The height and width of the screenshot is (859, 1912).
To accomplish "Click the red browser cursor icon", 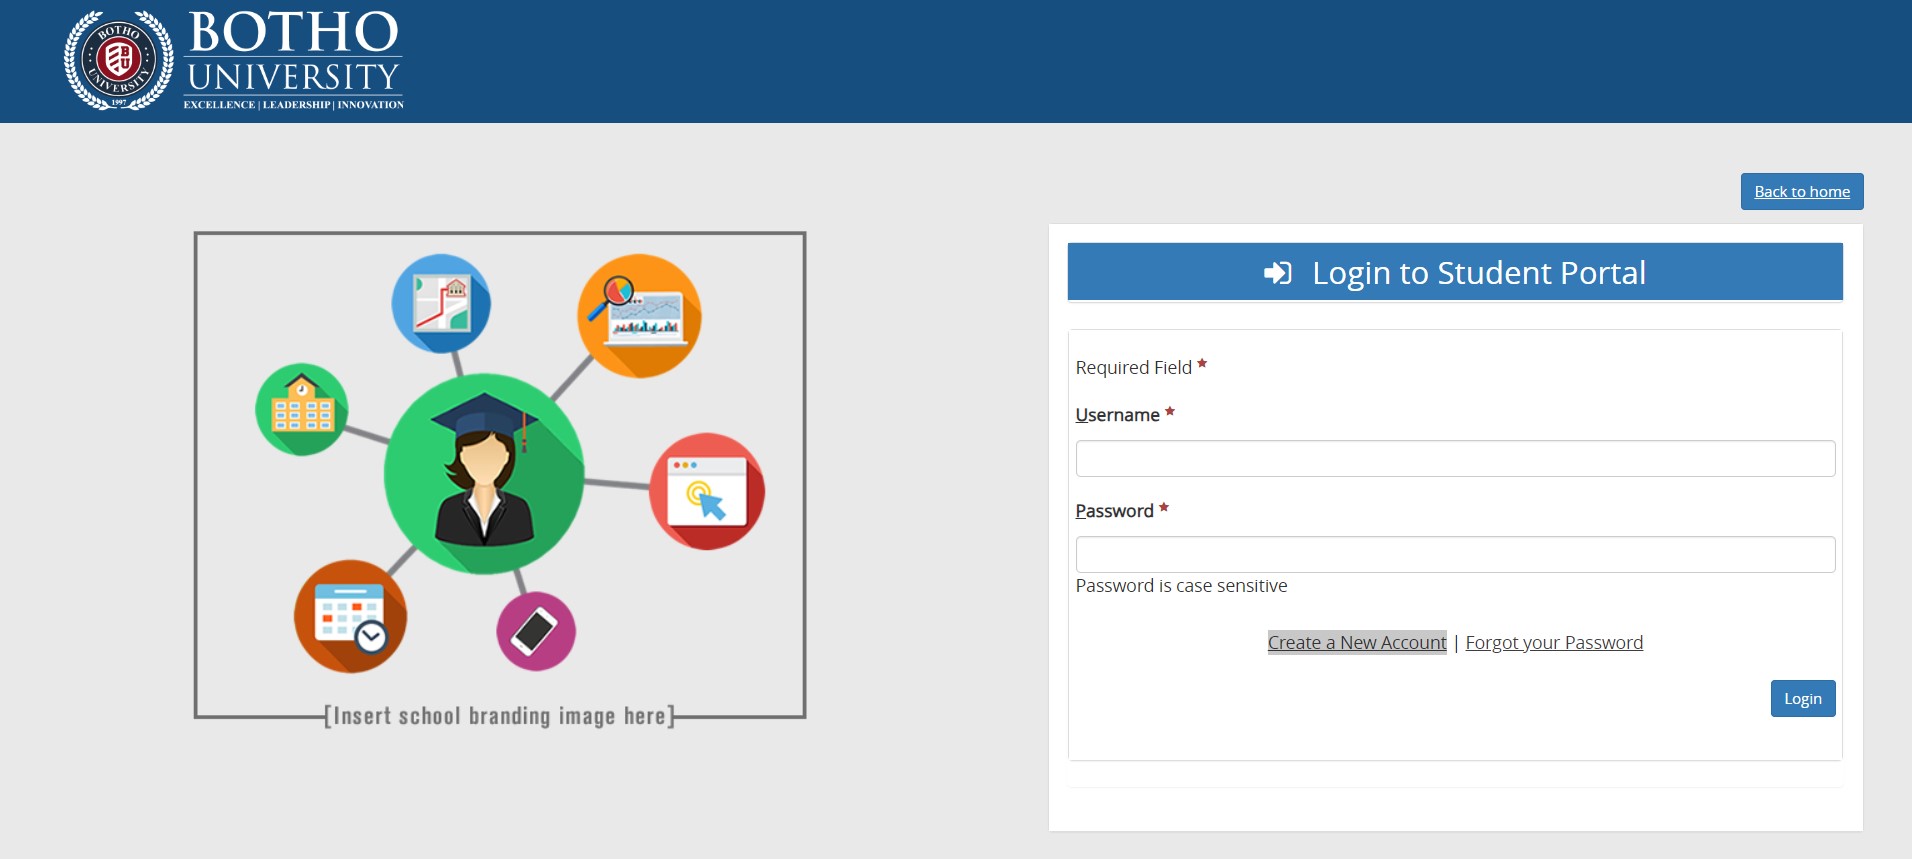I will pyautogui.click(x=707, y=491).
